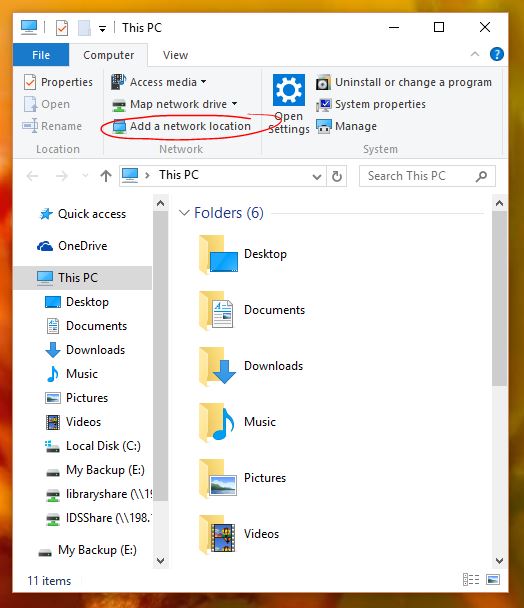Select the Pictures folder icon in main pane
The image size is (524, 608).
point(218,478)
